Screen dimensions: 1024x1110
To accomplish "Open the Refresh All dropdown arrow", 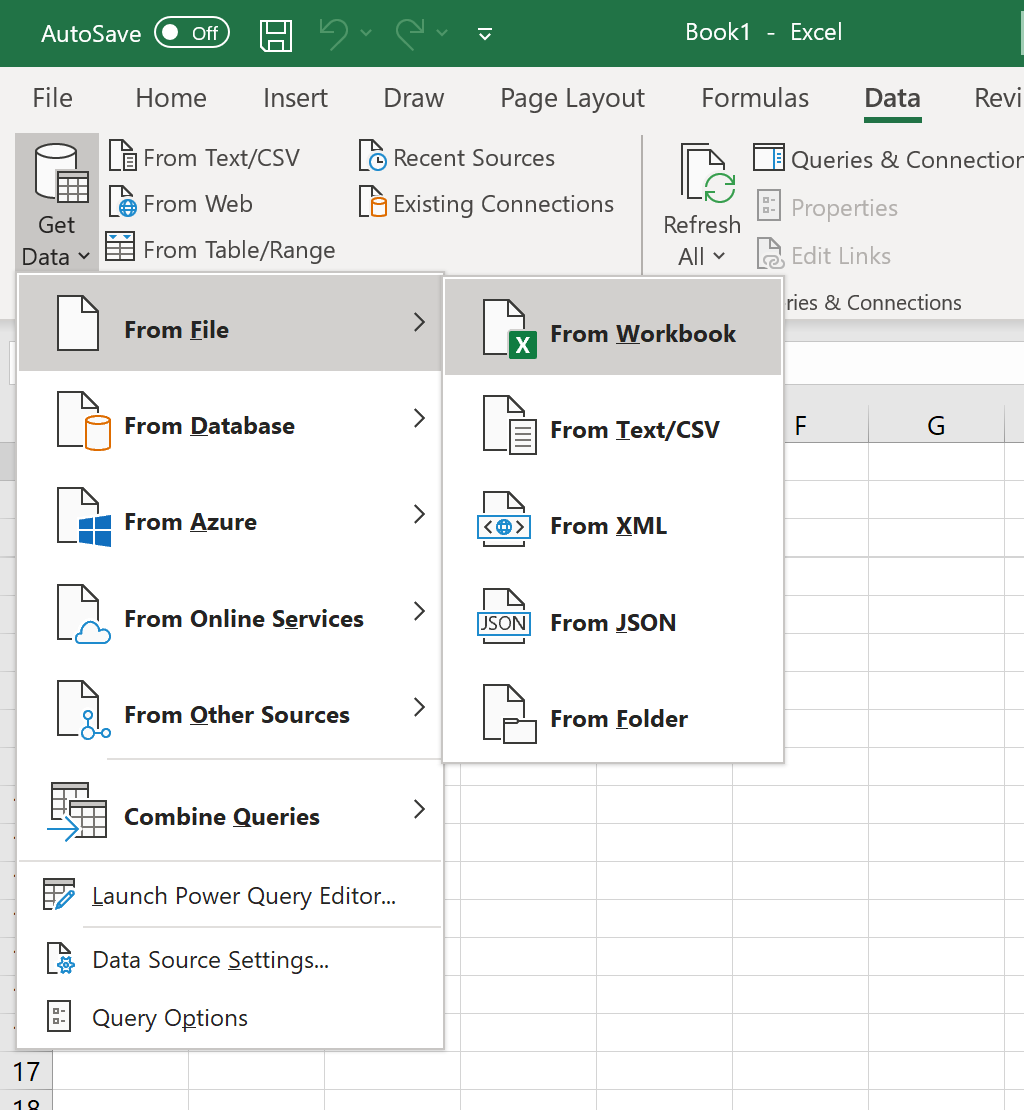I will 720,256.
